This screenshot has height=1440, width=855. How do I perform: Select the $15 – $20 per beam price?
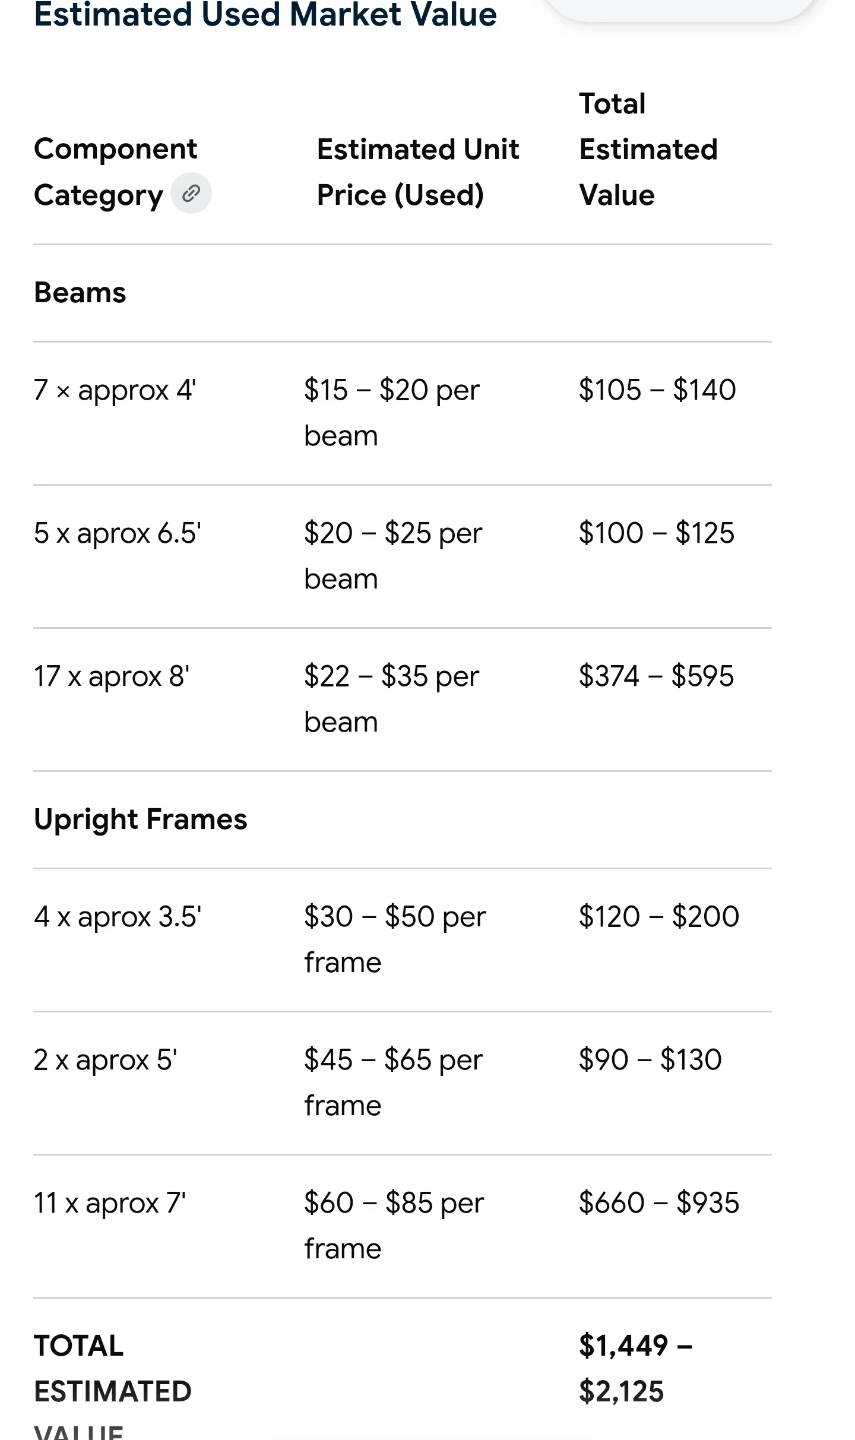click(x=392, y=413)
